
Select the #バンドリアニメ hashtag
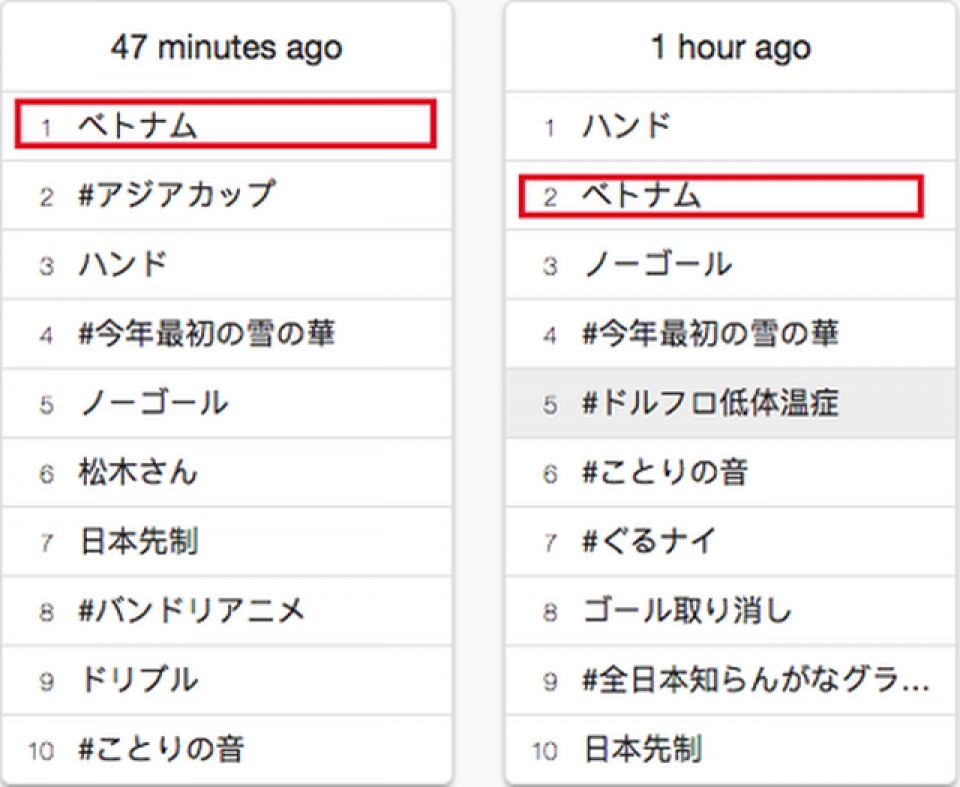pos(192,610)
